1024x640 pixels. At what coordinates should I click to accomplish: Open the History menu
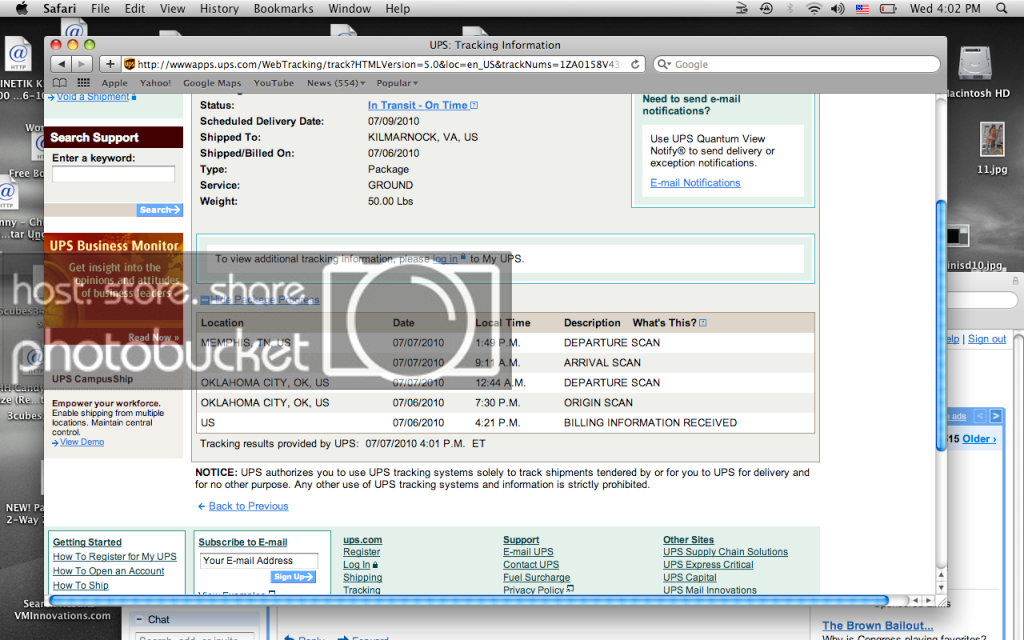click(219, 8)
